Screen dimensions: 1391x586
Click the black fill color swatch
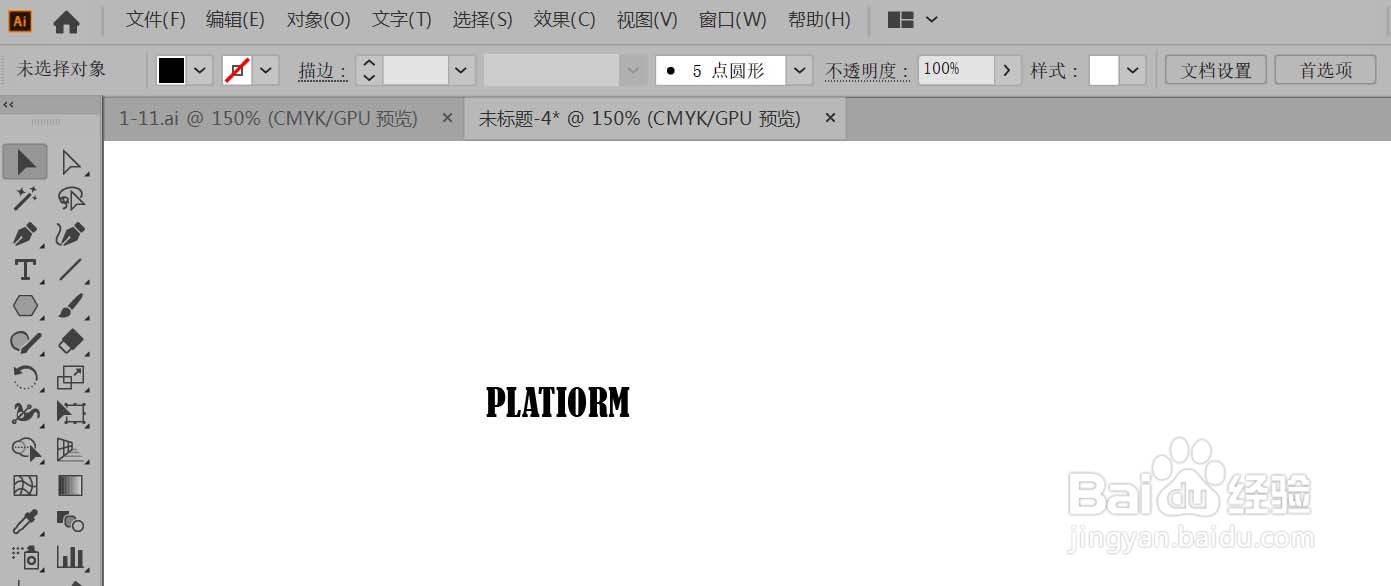click(x=172, y=70)
